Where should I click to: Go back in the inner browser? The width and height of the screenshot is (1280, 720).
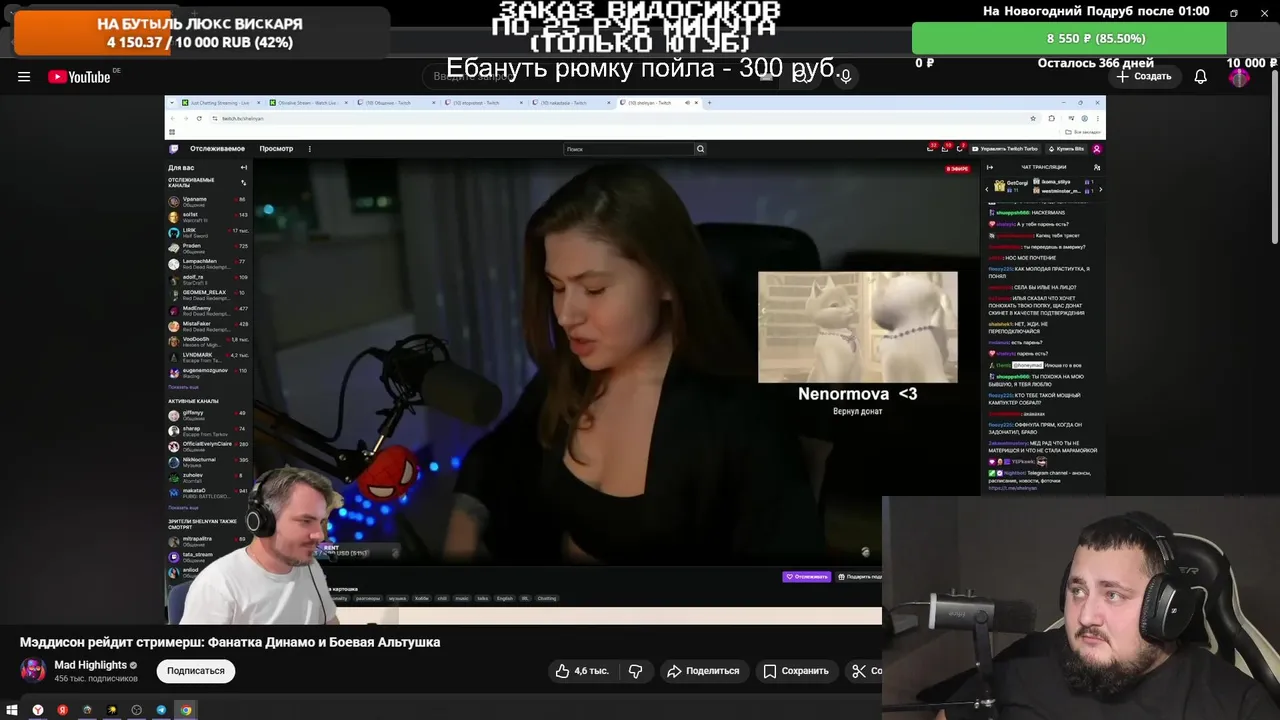click(x=173, y=118)
